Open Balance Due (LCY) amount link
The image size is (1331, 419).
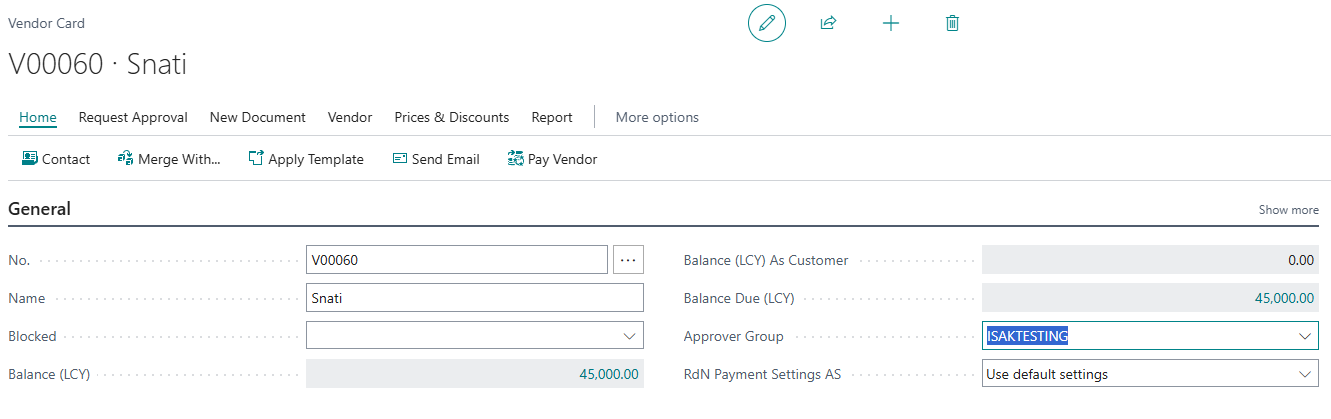pyautogui.click(x=1284, y=298)
